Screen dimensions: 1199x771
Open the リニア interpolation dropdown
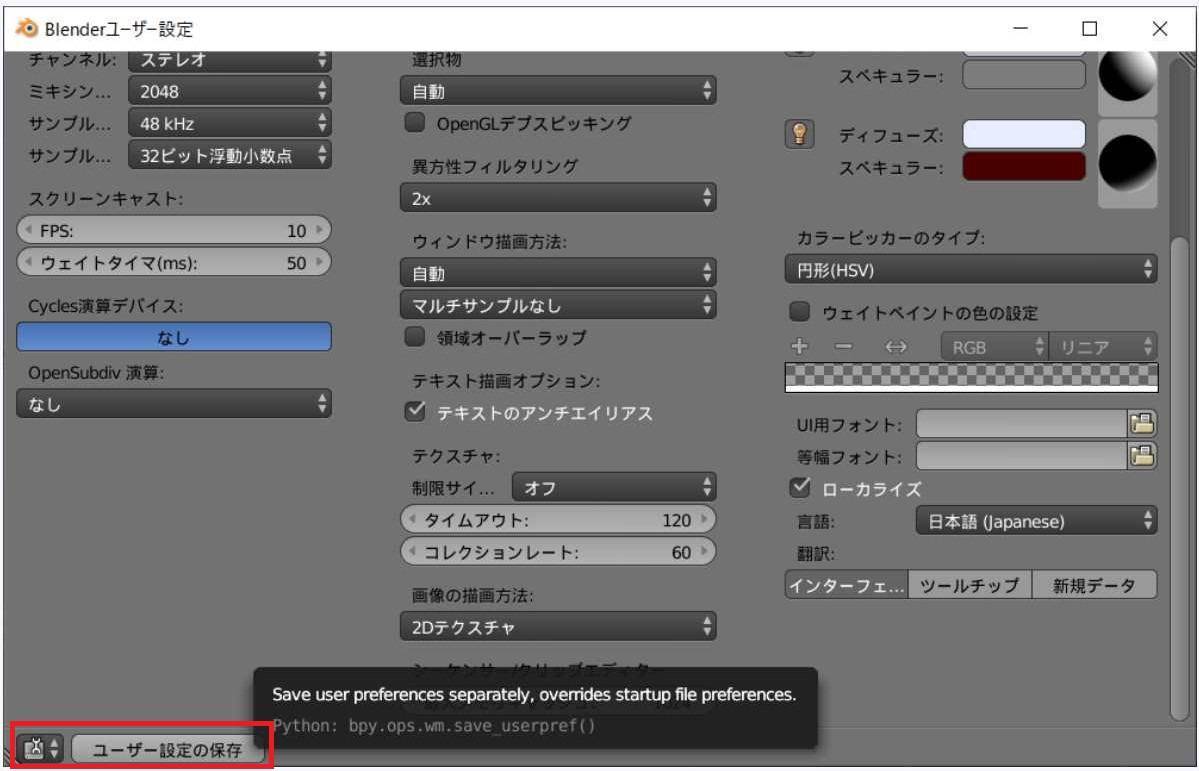point(1102,346)
